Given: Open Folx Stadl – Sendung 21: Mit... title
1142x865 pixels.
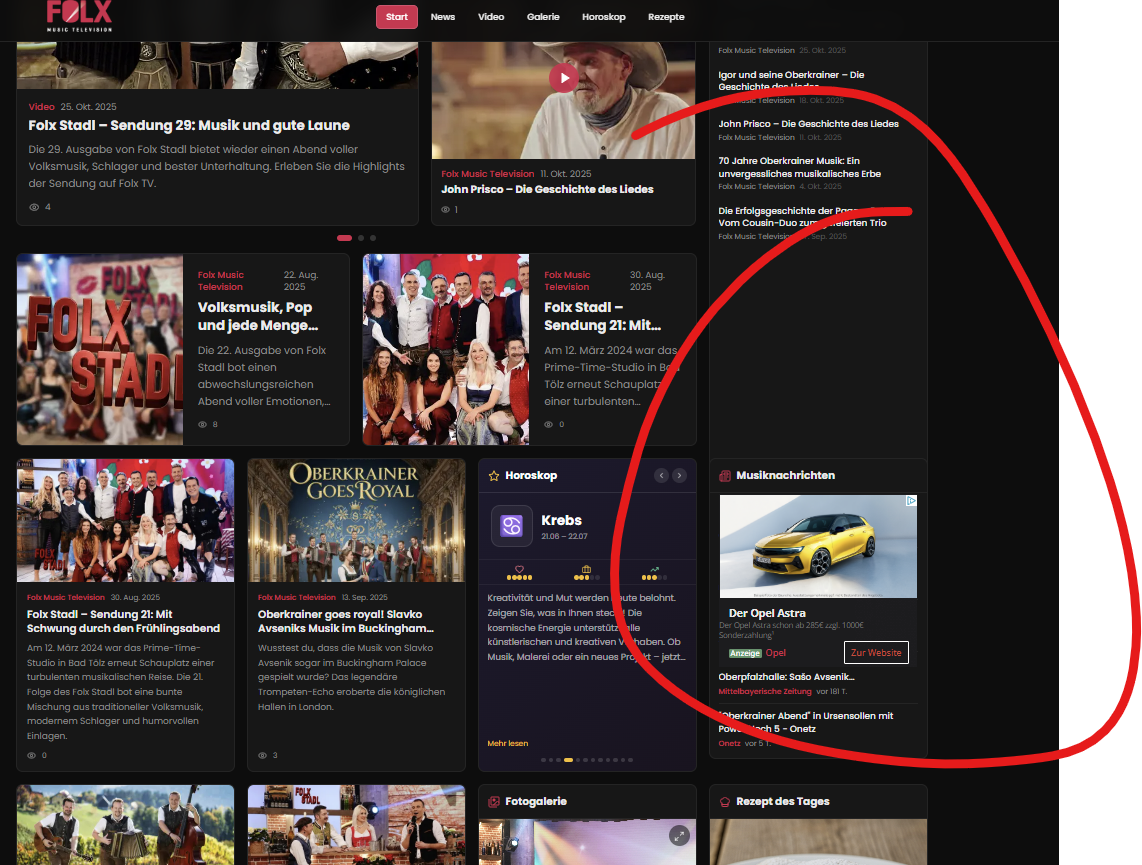Looking at the screenshot, I should [x=602, y=316].
